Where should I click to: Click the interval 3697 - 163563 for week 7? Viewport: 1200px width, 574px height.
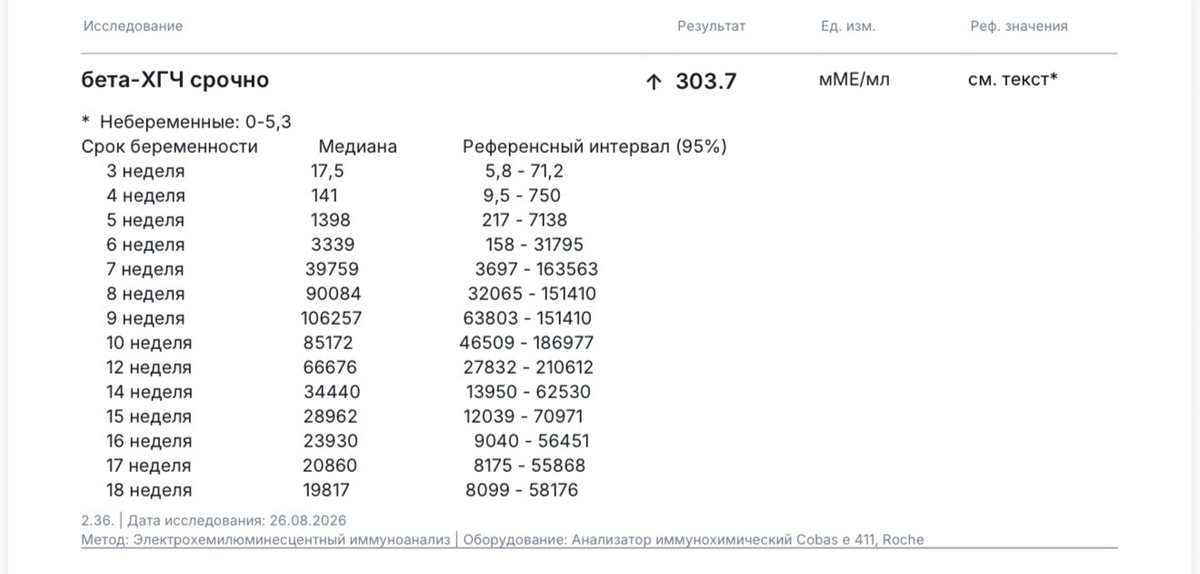[536, 269]
